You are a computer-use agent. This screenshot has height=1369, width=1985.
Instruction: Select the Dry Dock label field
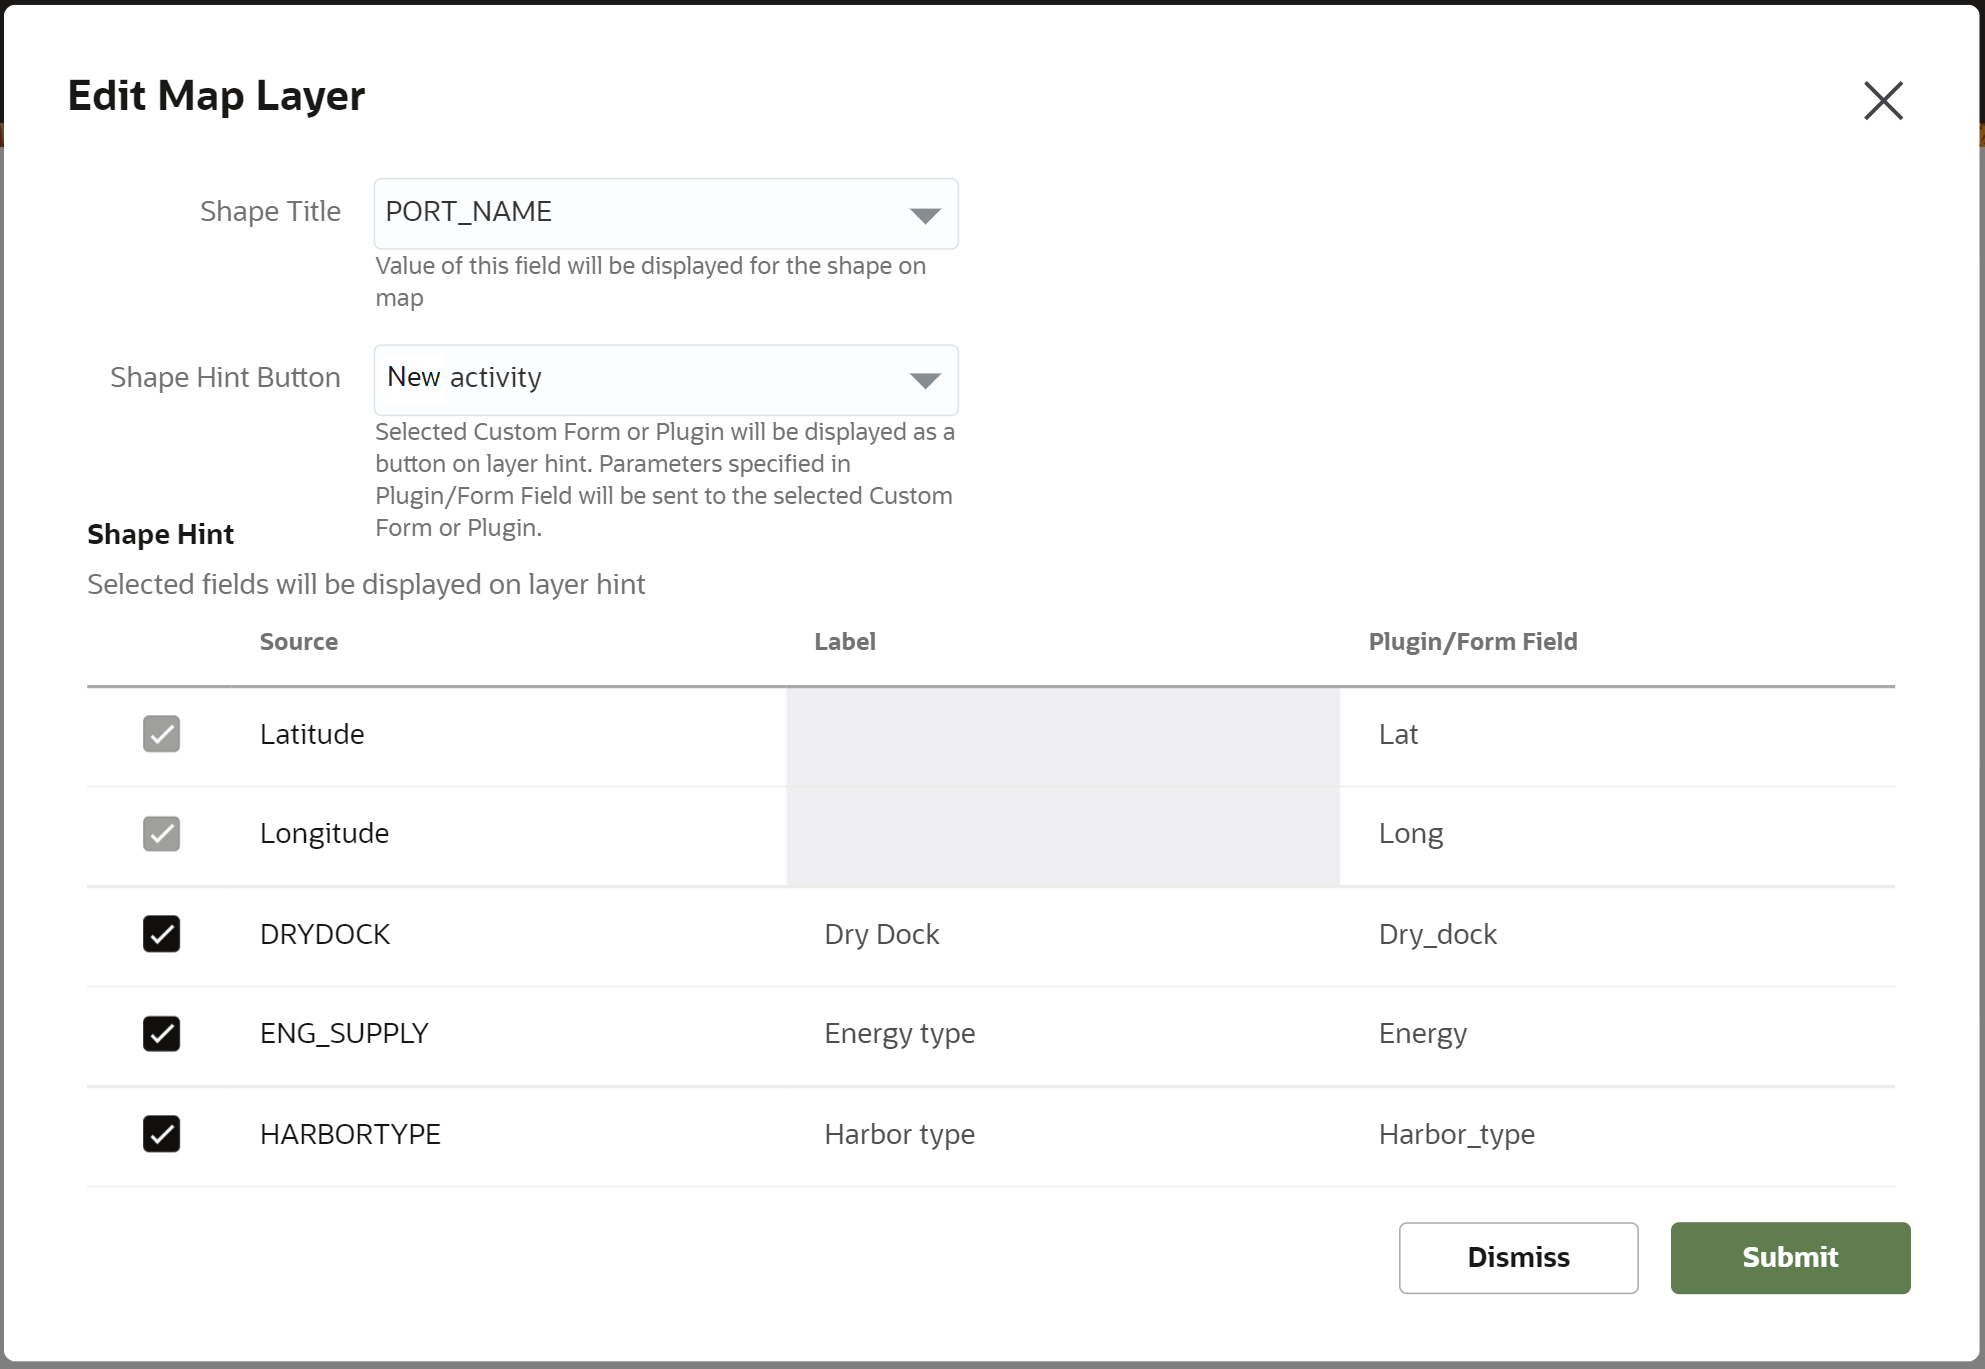coord(881,934)
